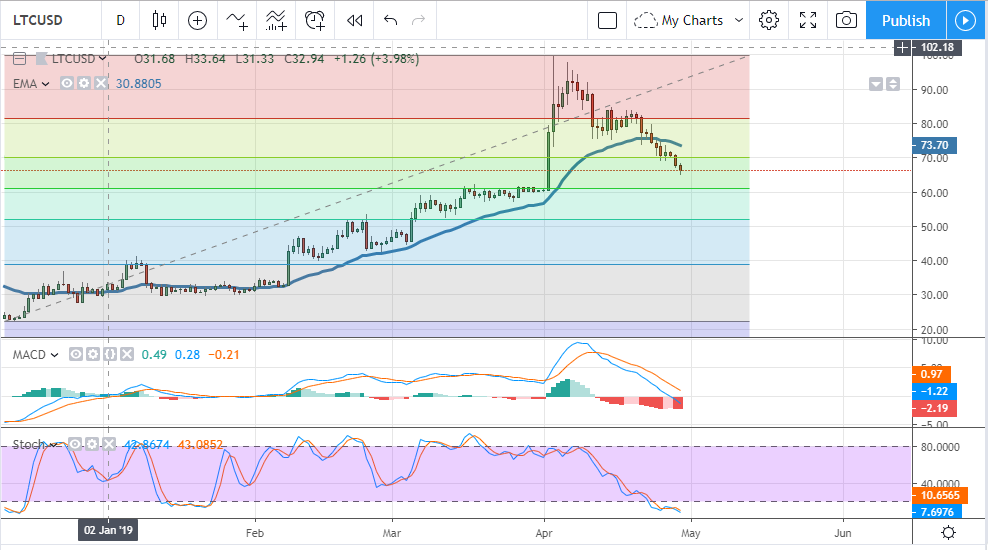Open indicator templates icon
Image resolution: width=988 pixels, height=550 pixels.
coord(276,20)
